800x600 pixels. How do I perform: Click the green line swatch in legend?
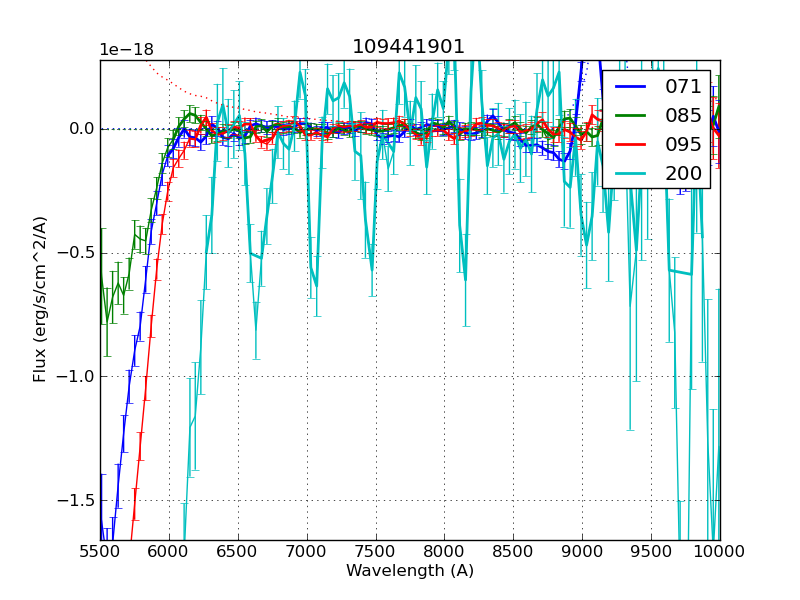(x=630, y=116)
